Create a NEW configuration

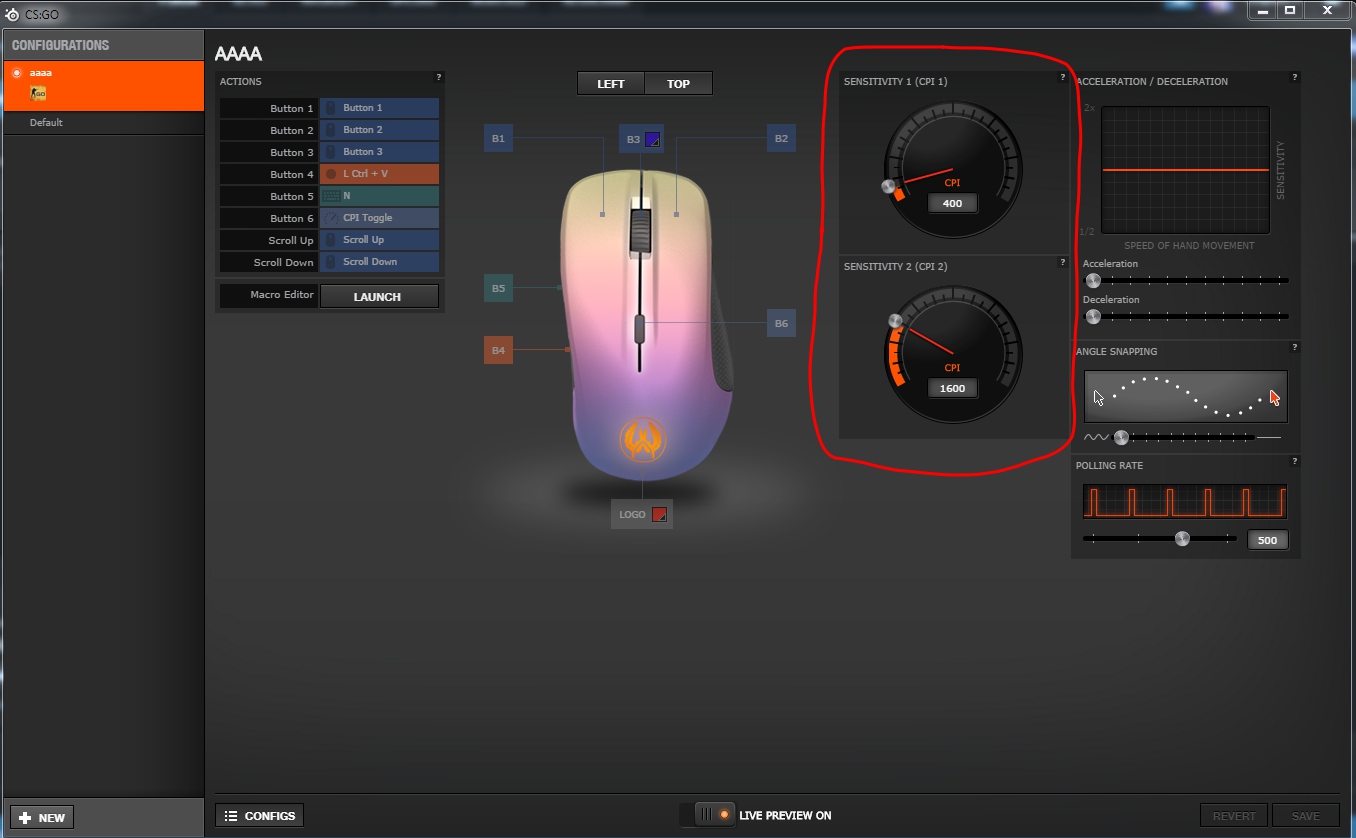coord(41,817)
